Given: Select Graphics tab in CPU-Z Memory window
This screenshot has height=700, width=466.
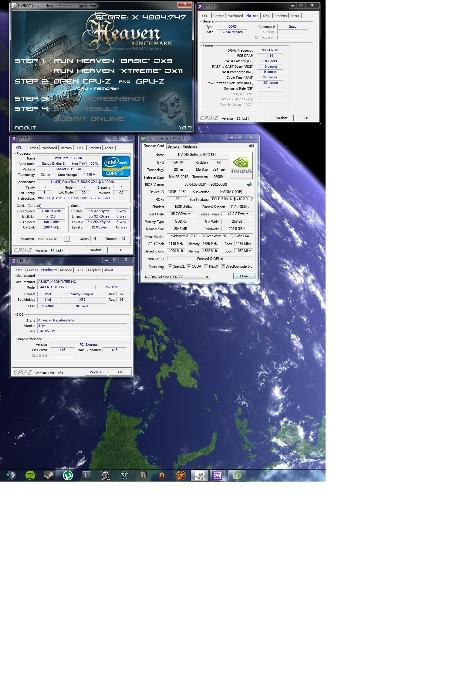Looking at the screenshot, I should point(280,16).
